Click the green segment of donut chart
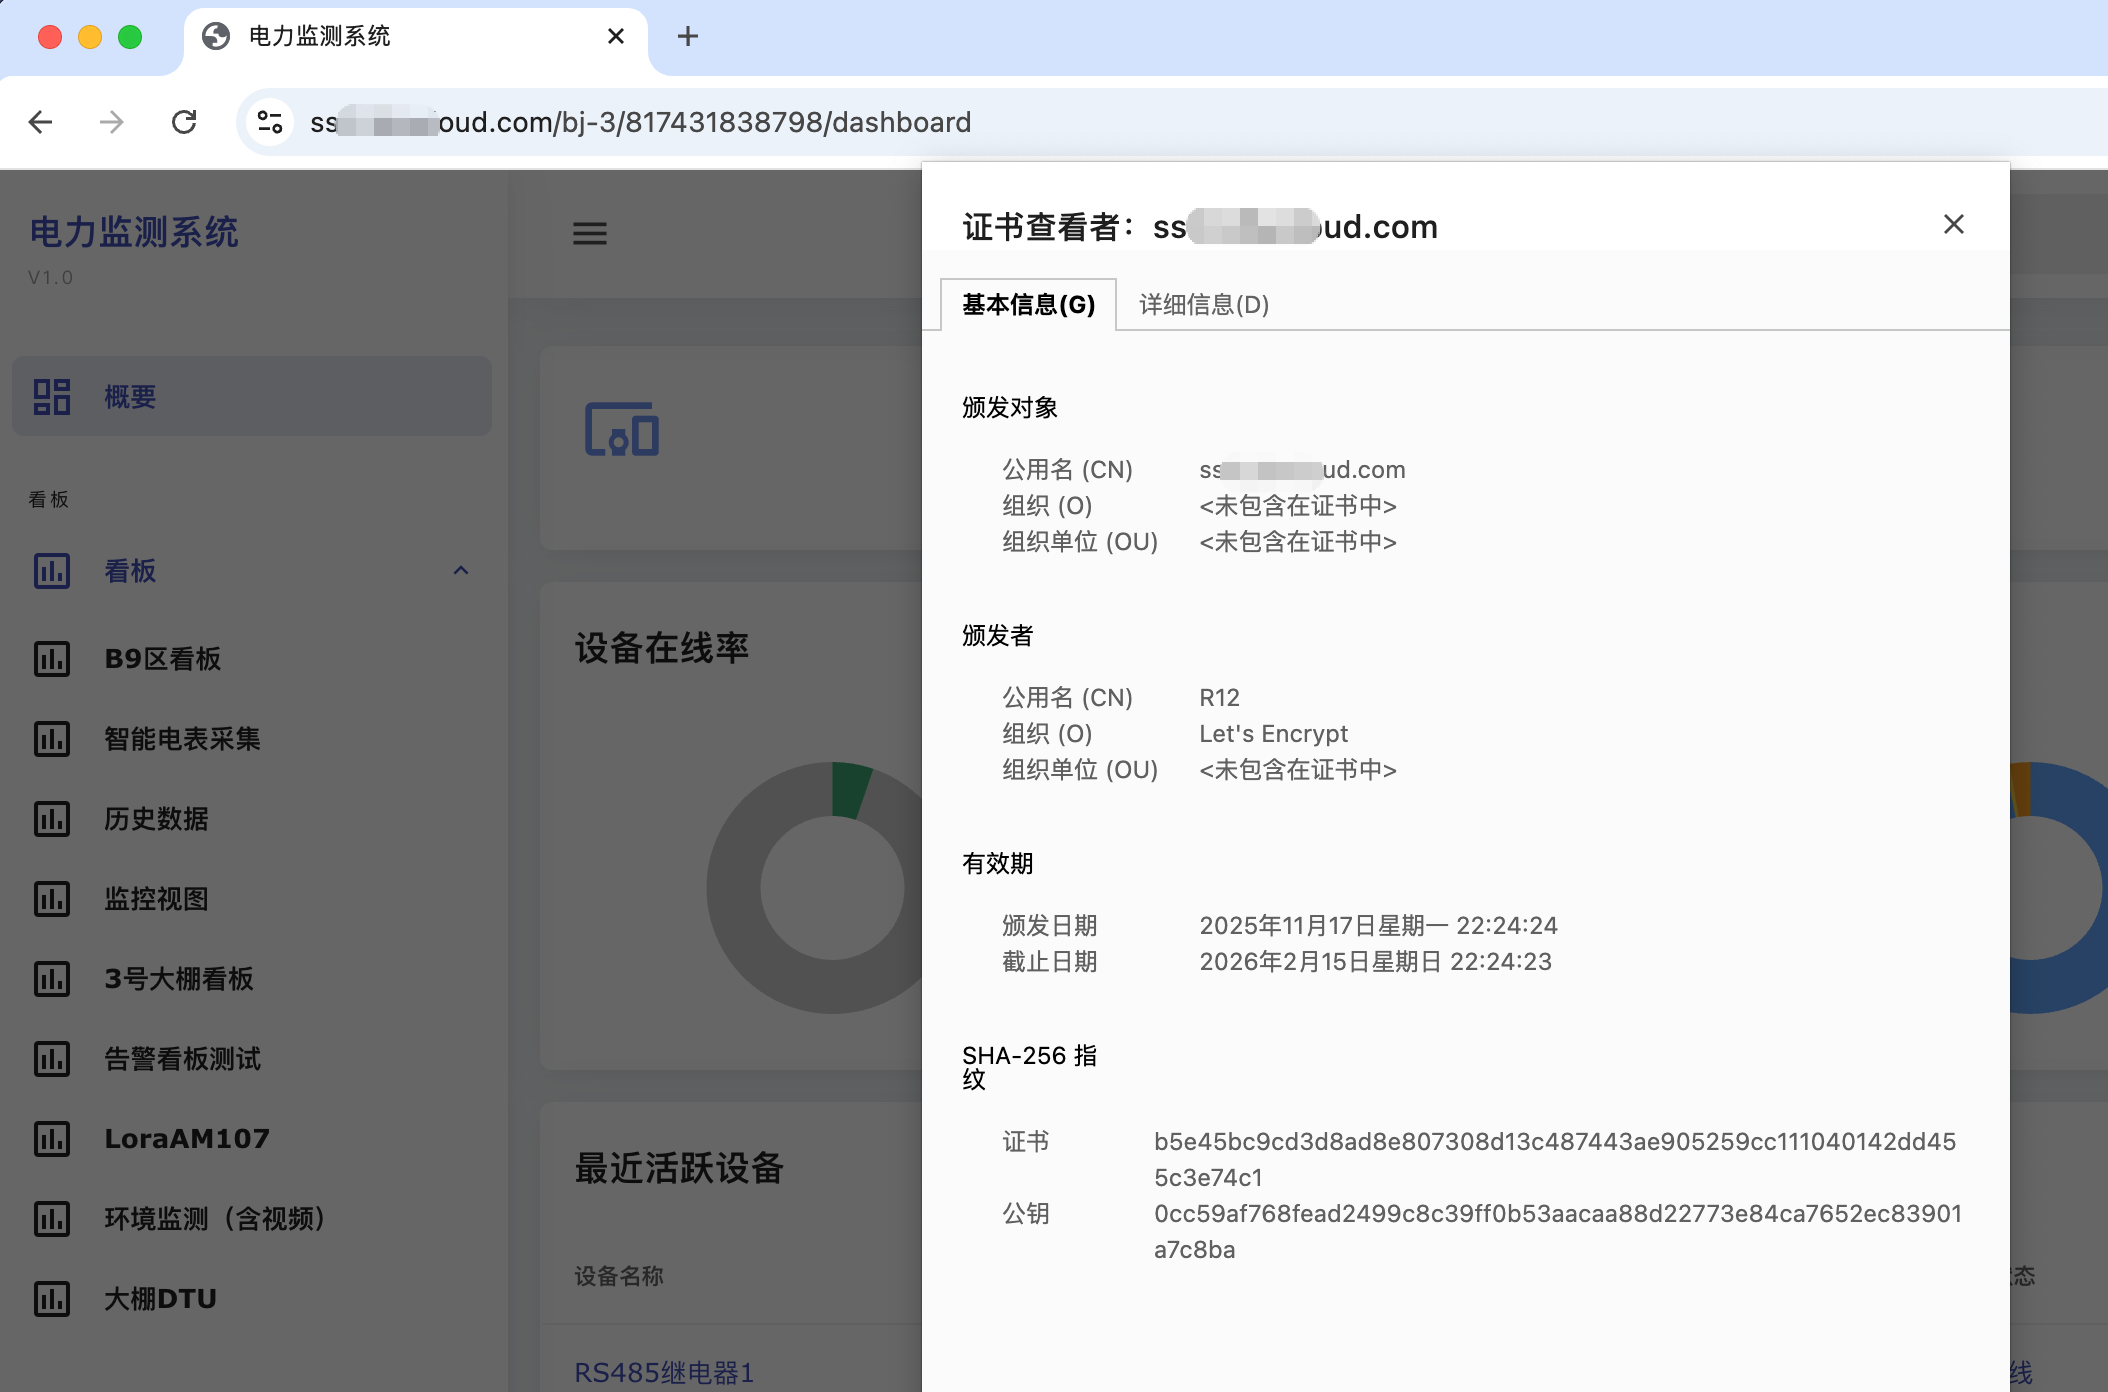Viewport: 2108px width, 1392px height. (x=849, y=790)
